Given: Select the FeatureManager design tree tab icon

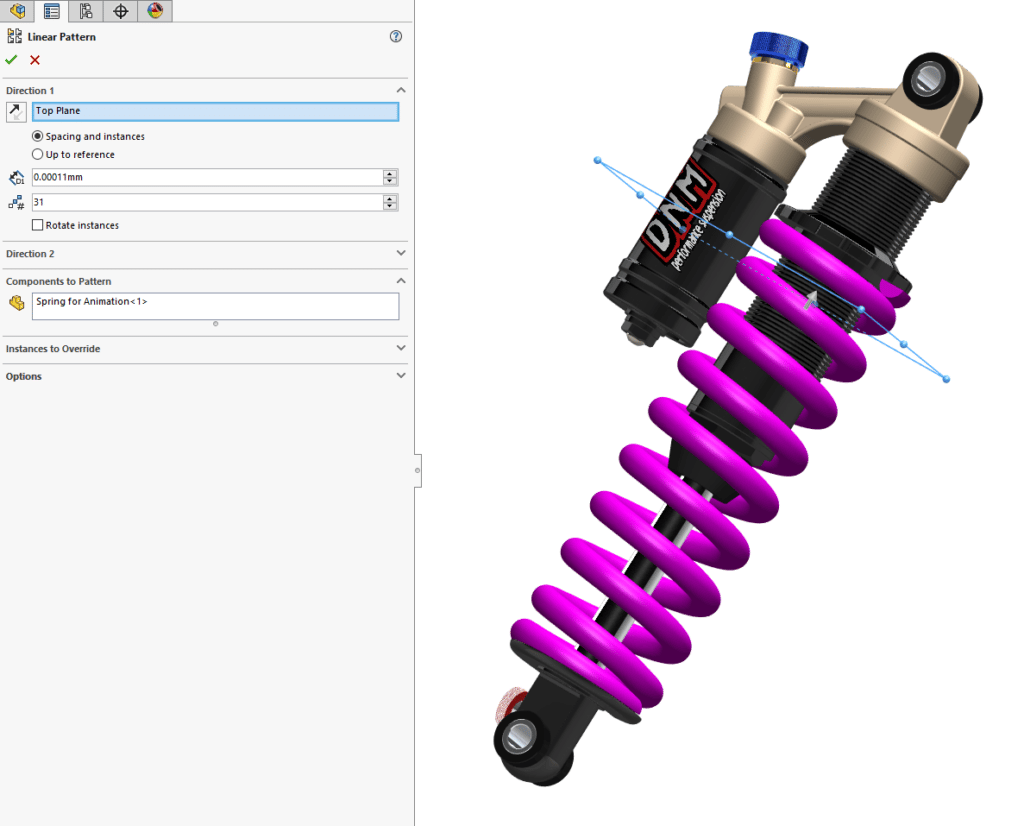Looking at the screenshot, I should point(17,11).
